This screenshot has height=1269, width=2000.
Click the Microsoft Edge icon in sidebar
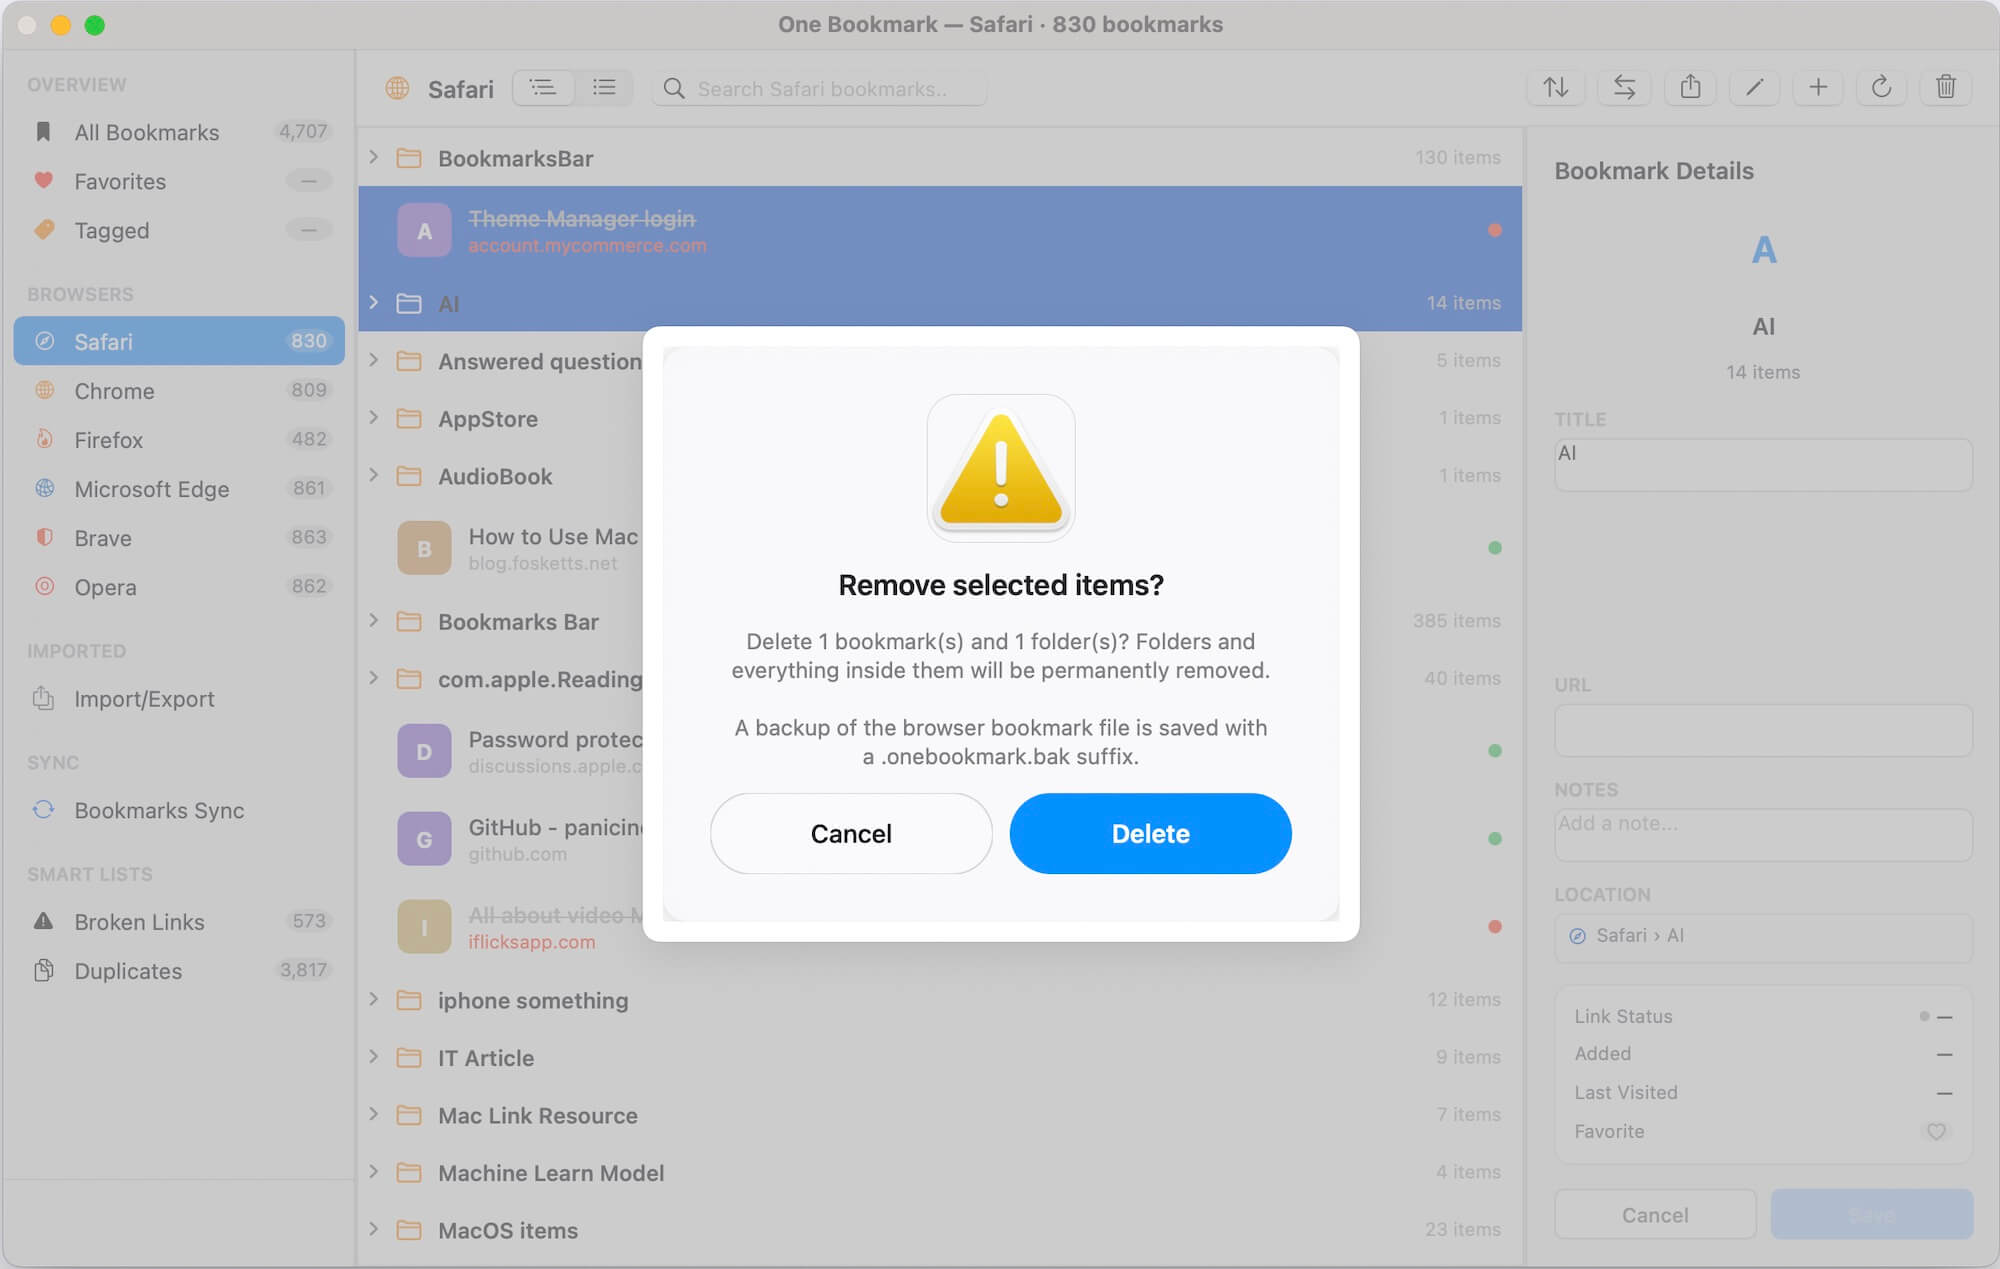[x=44, y=488]
